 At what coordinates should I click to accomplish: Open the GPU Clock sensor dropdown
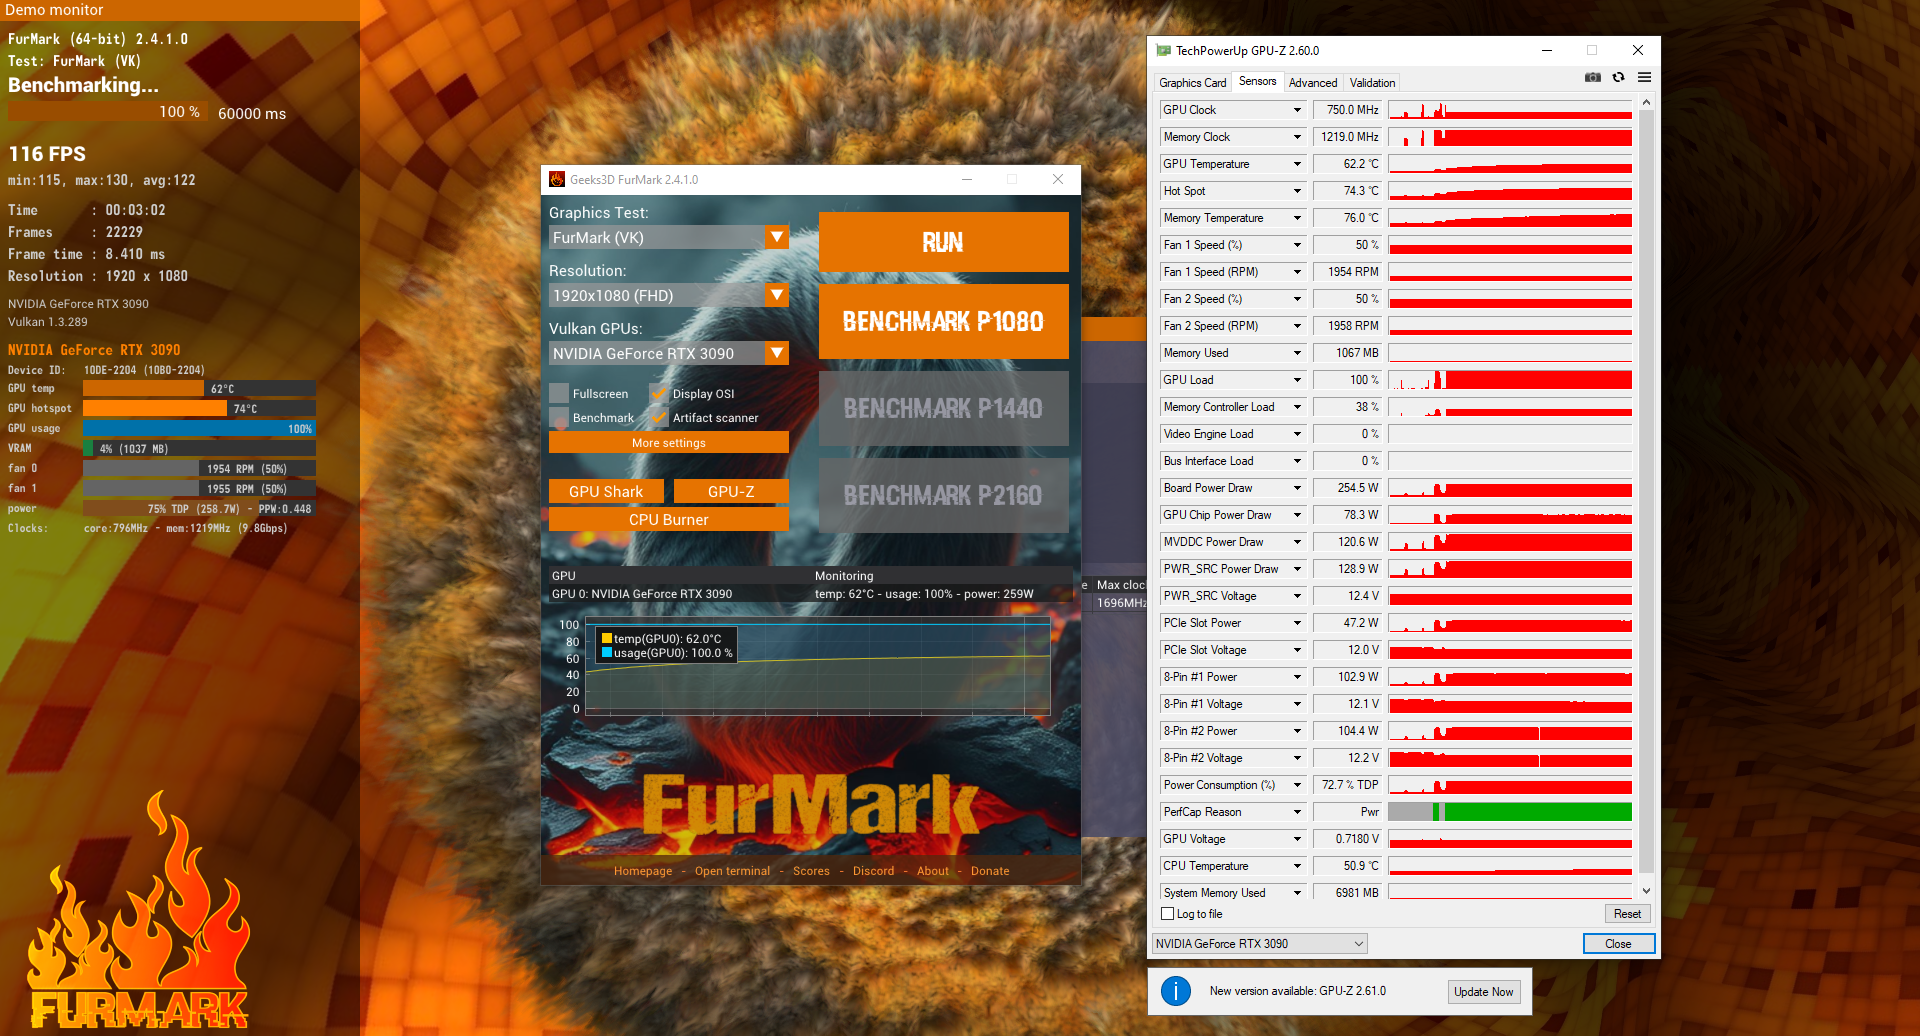1297,110
